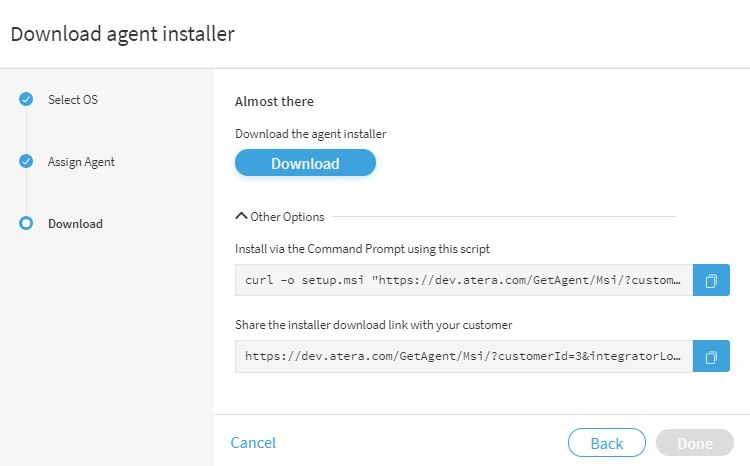This screenshot has width=750, height=466.
Task: Jump to the Assign Agent step label
Action: (x=81, y=162)
